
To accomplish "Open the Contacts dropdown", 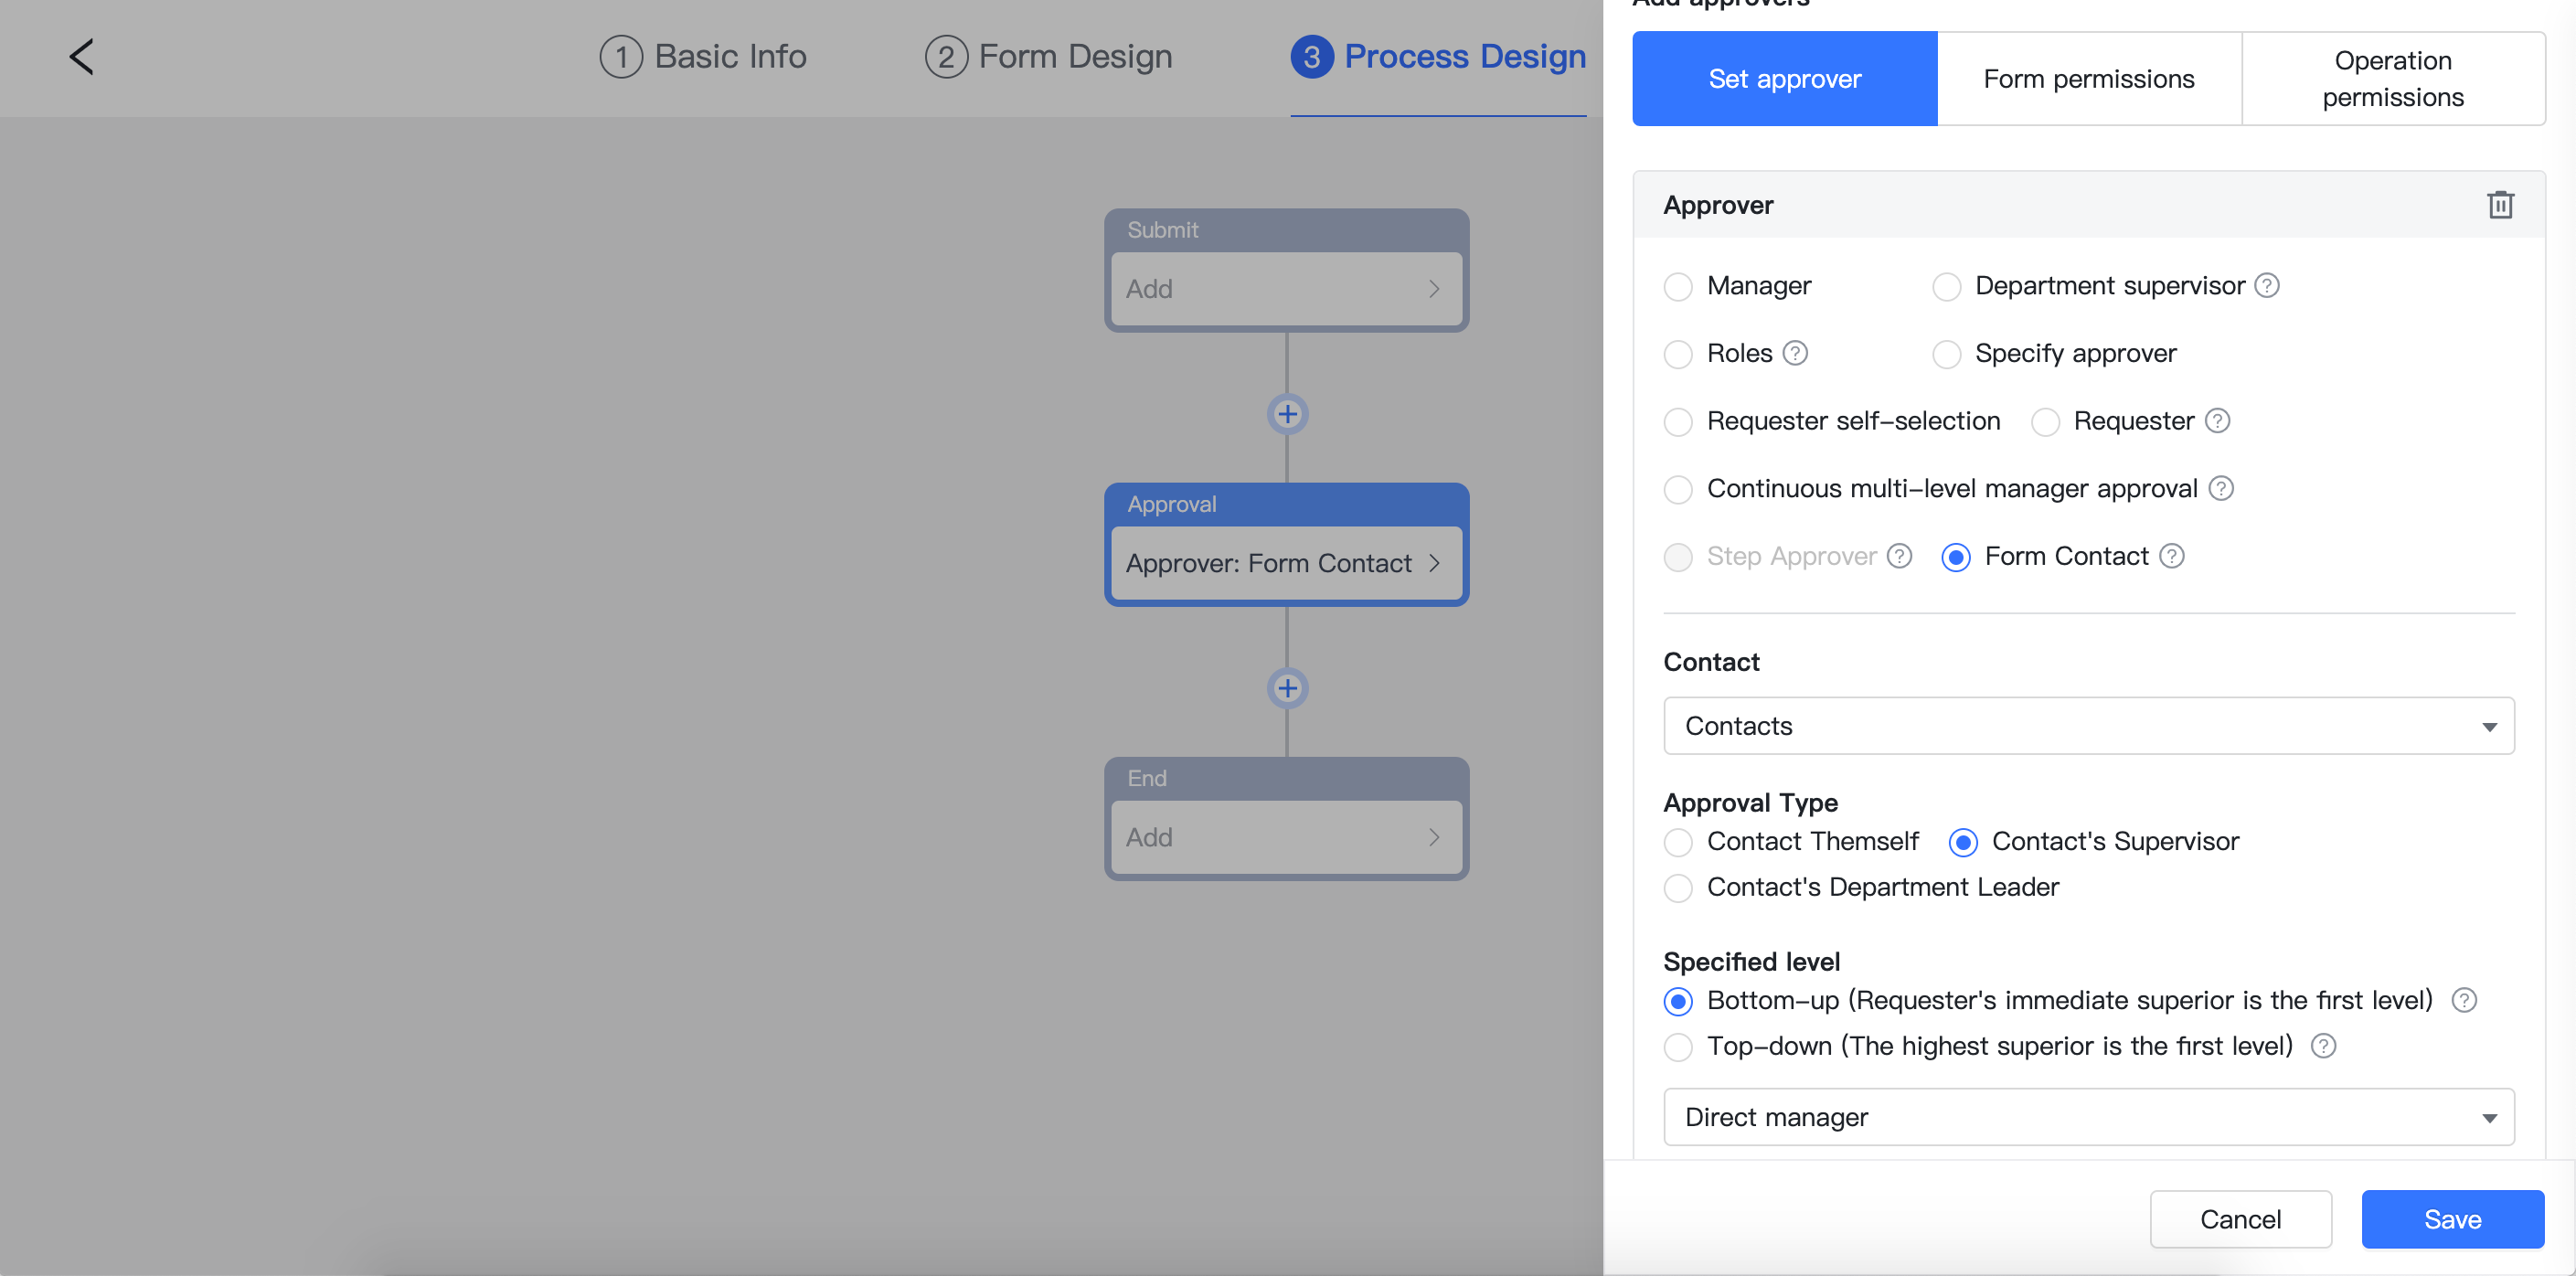I will click(x=2088, y=726).
